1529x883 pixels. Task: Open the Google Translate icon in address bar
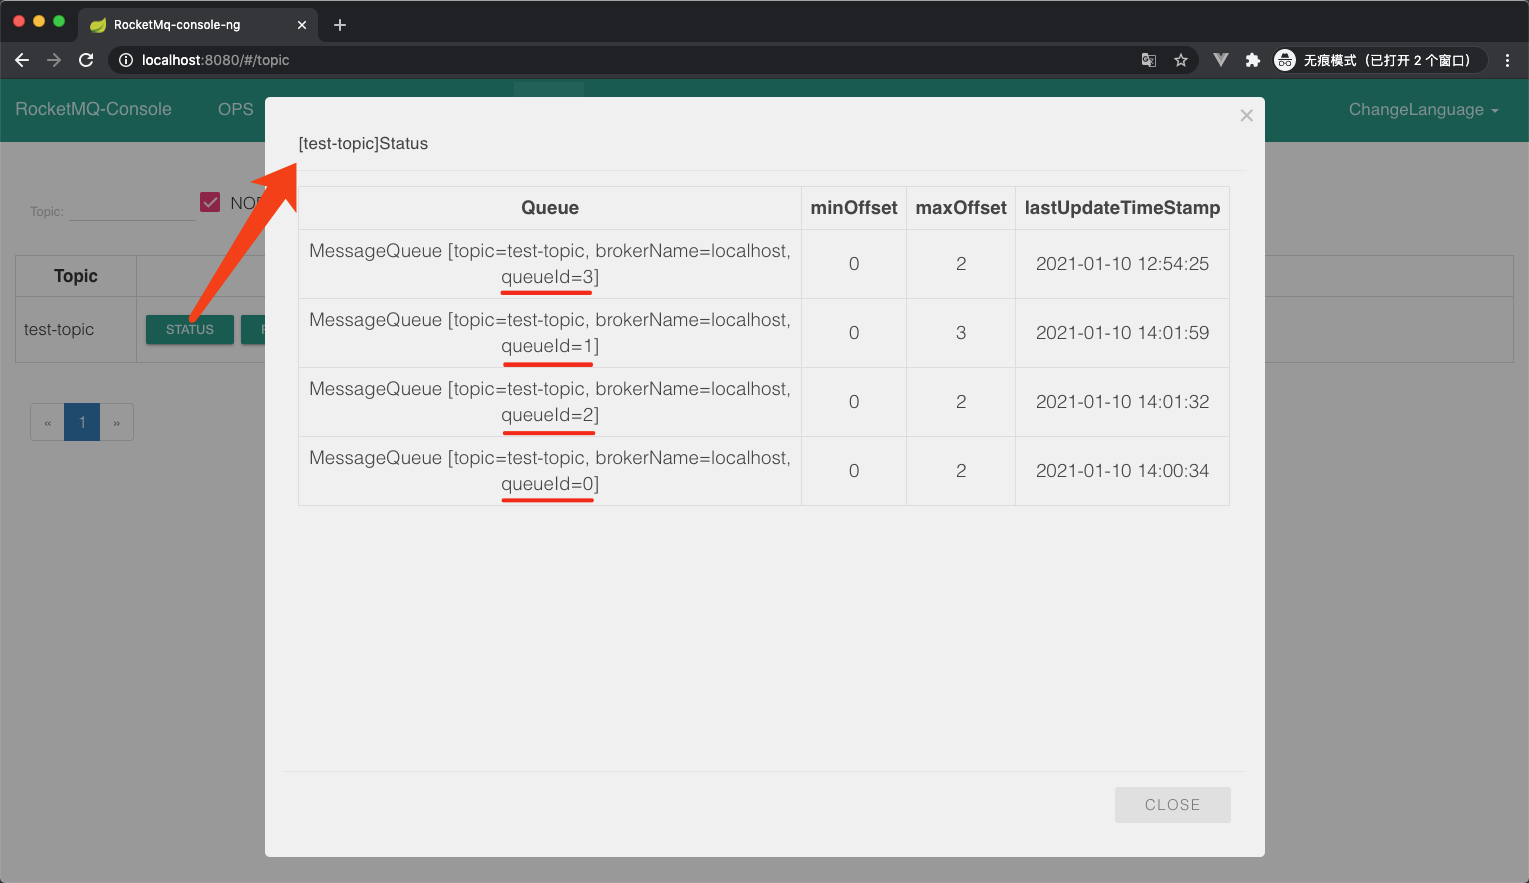coord(1148,60)
